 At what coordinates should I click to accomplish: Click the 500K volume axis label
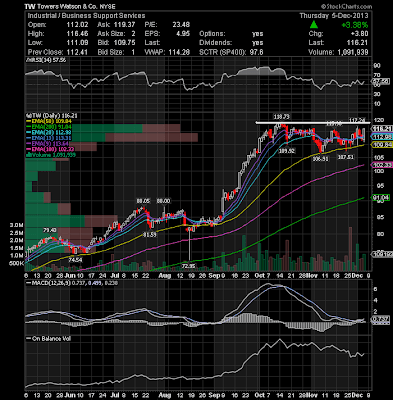click(17, 263)
